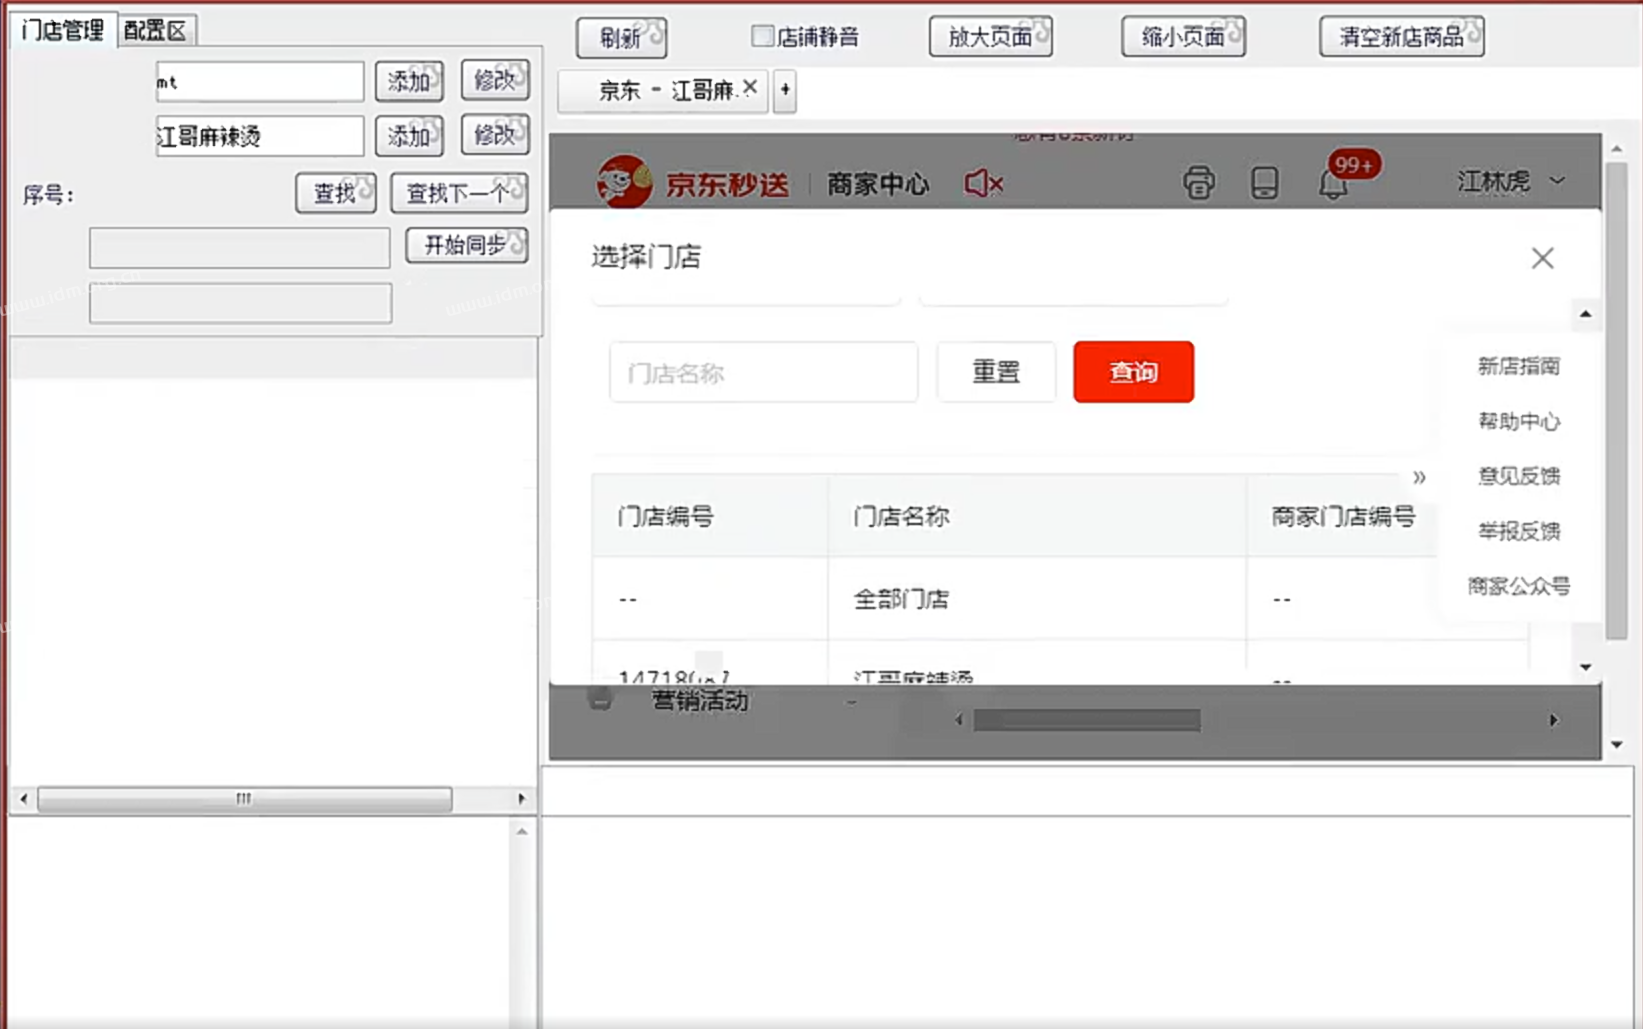Click the 刷新 button

(621, 38)
